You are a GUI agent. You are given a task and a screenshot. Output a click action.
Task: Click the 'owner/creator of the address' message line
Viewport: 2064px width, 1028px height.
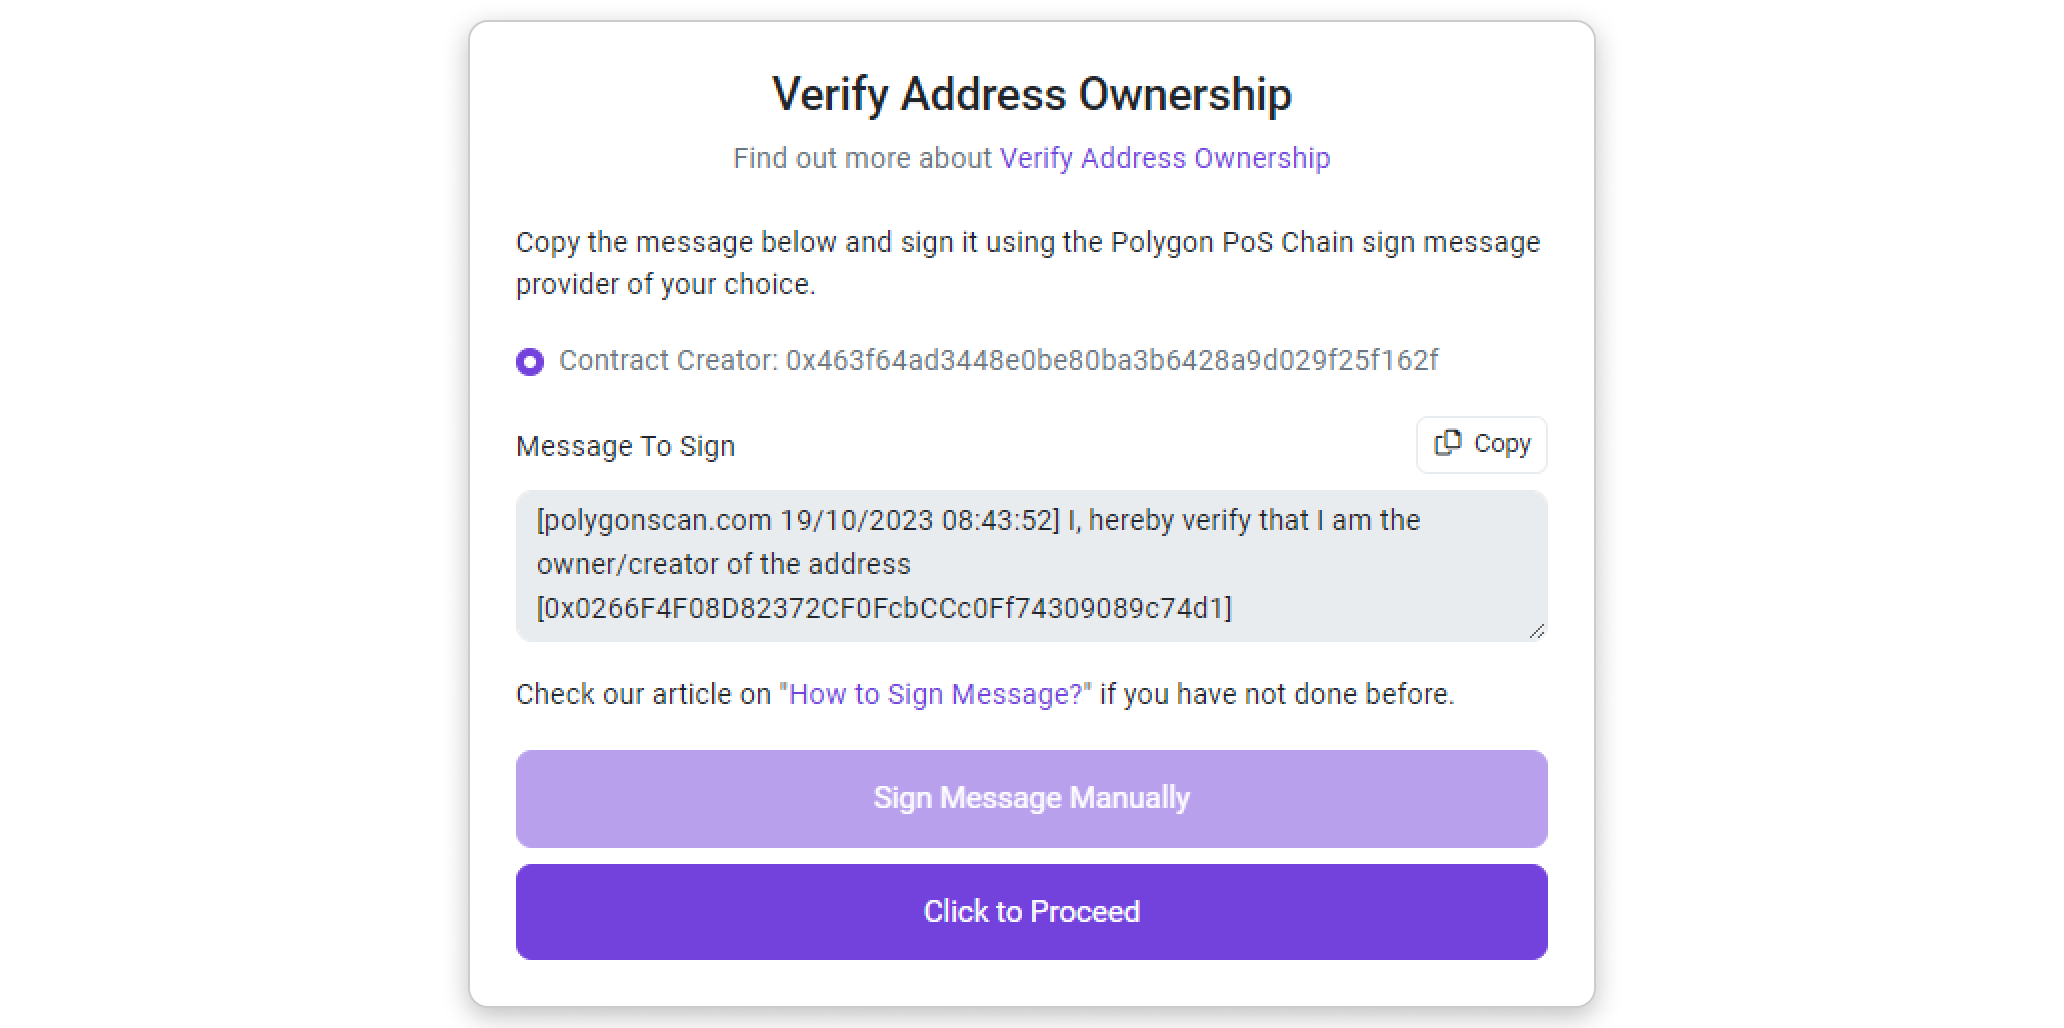pos(723,564)
